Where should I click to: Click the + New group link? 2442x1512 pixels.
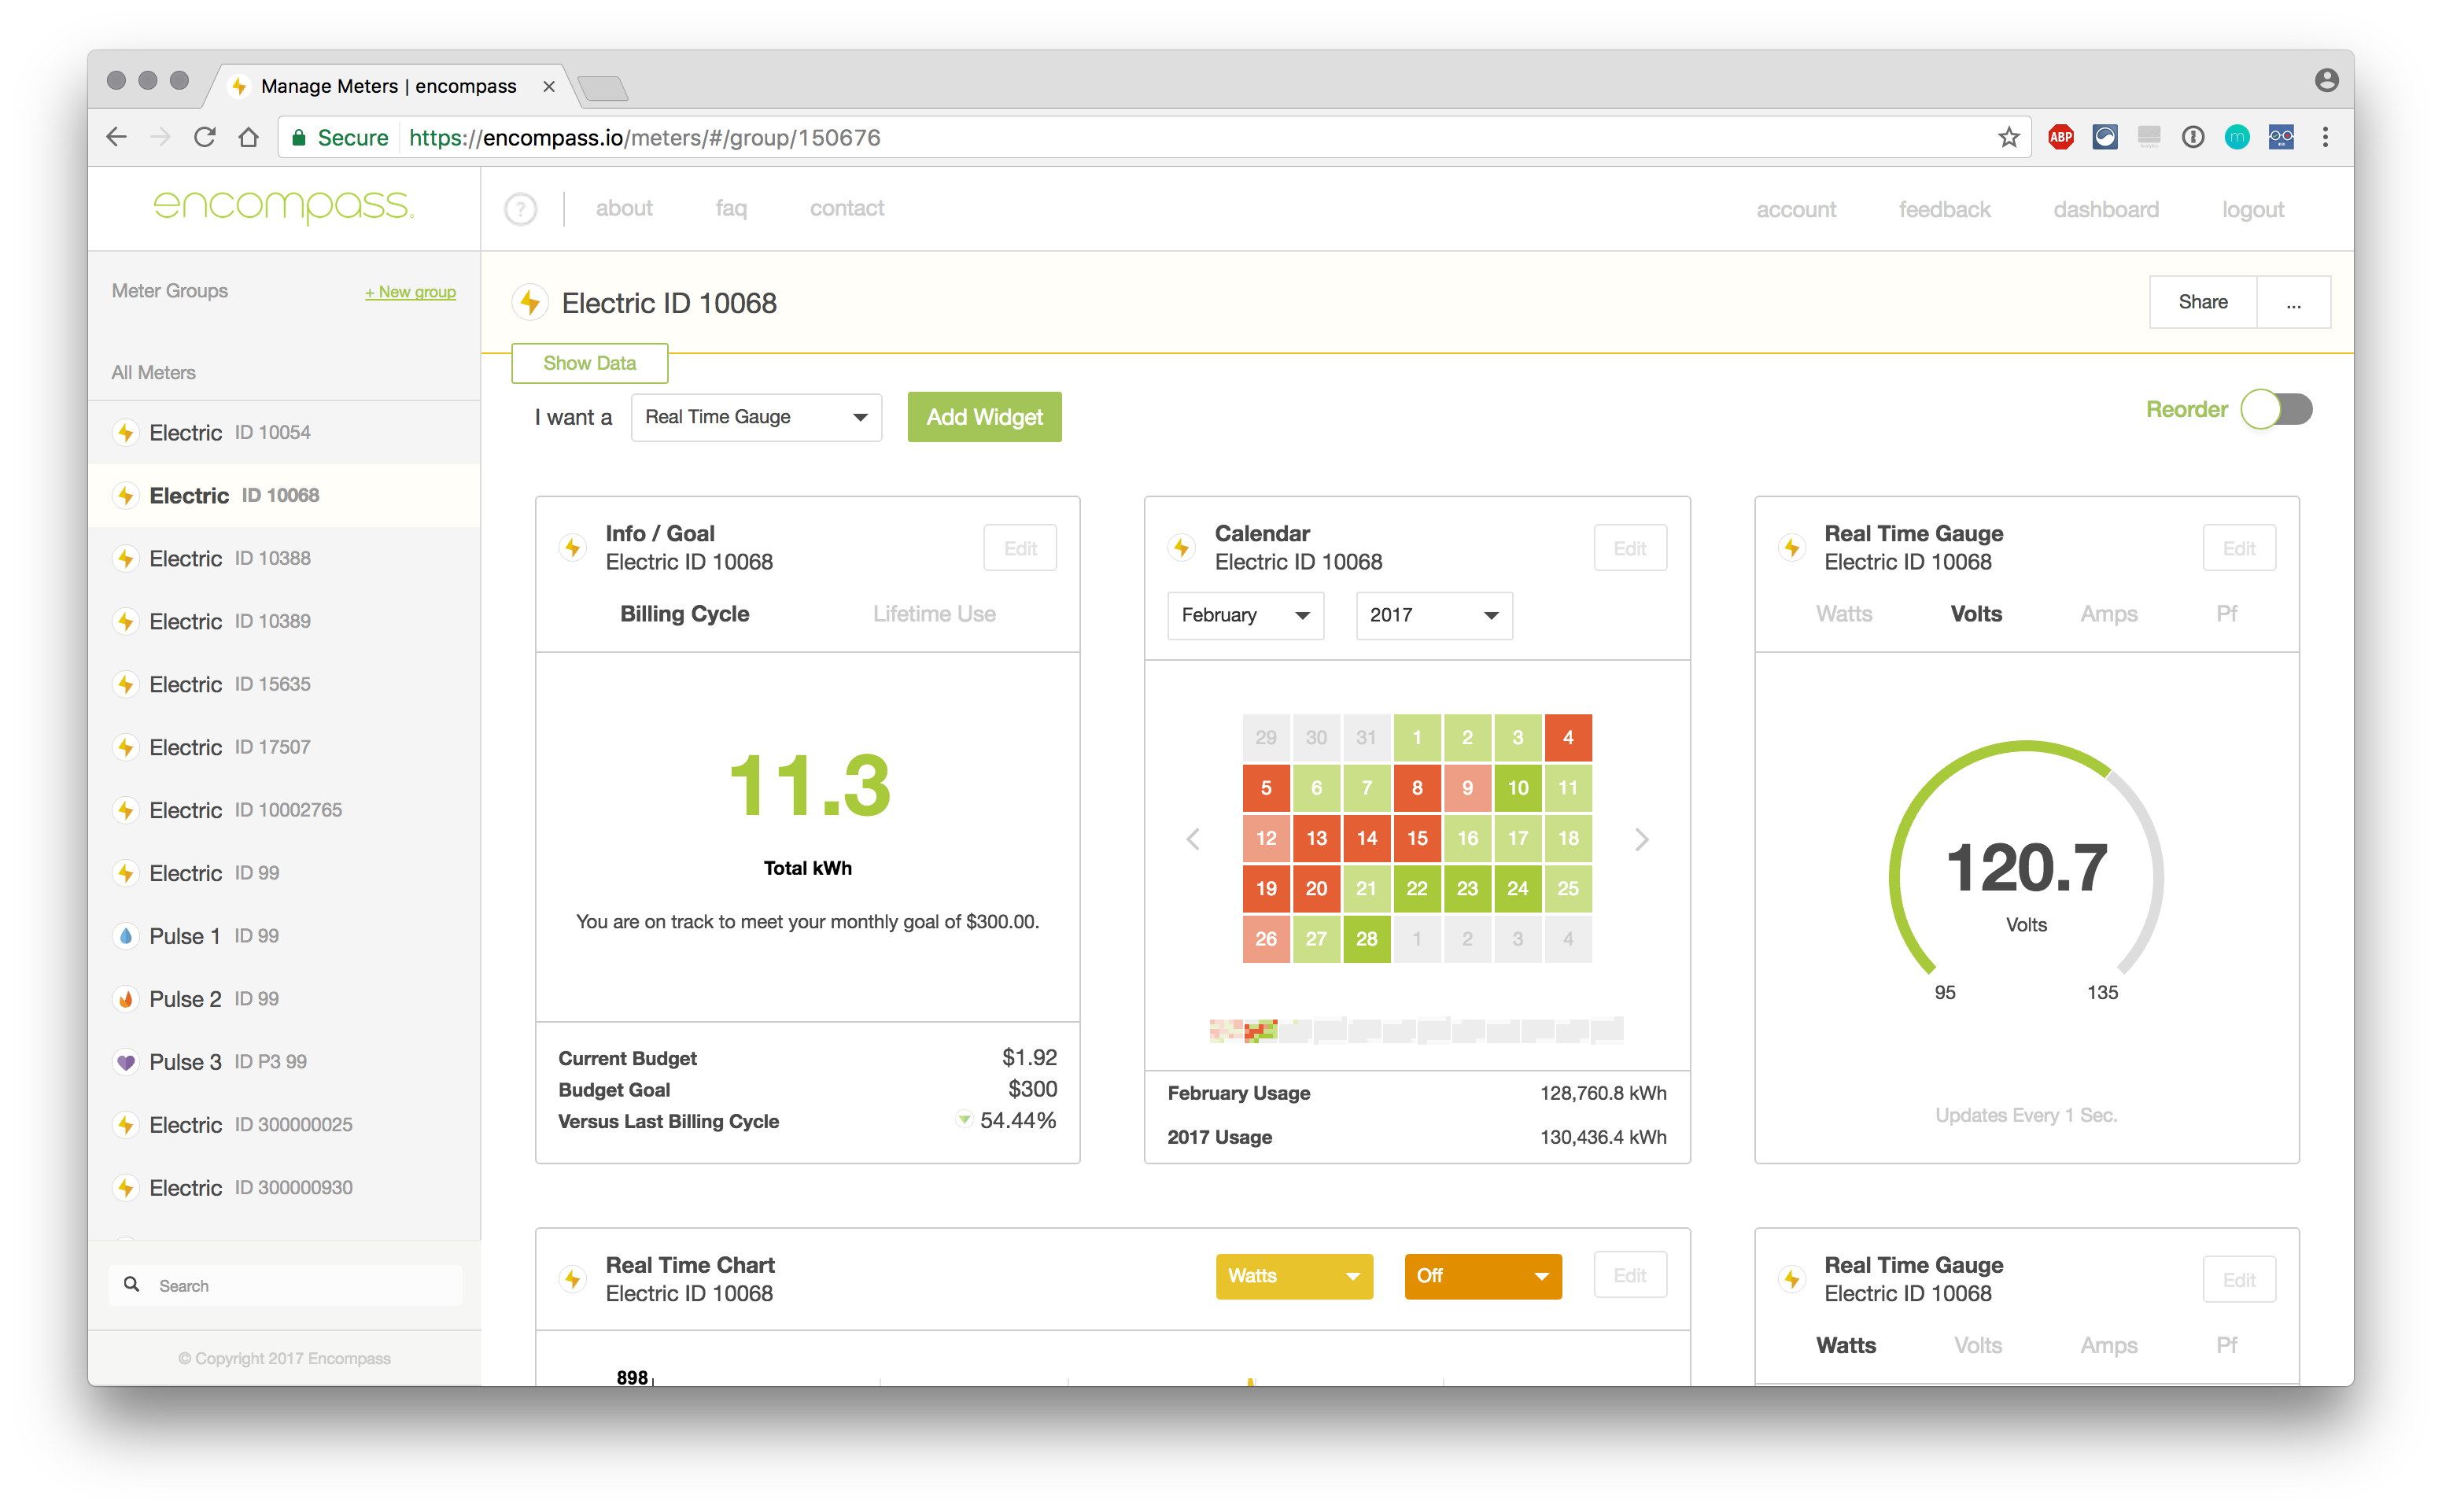[x=410, y=292]
